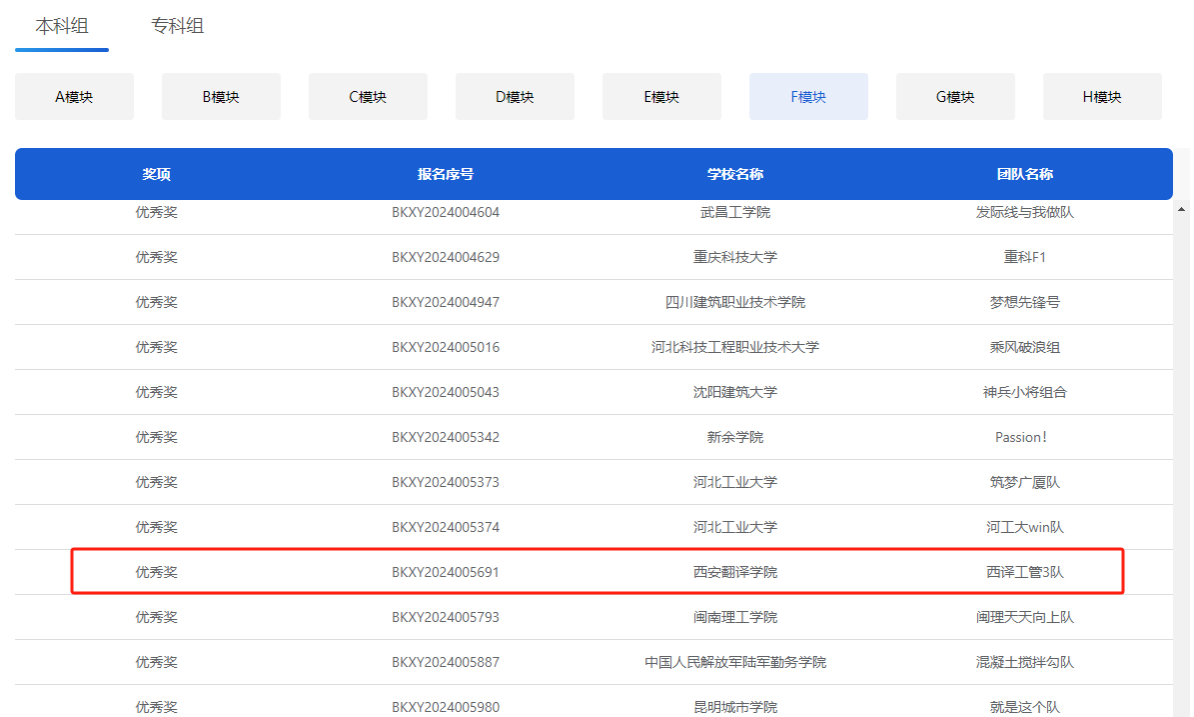
Task: Select the 重庆科技大学 row entry
Action: pyautogui.click(x=735, y=257)
